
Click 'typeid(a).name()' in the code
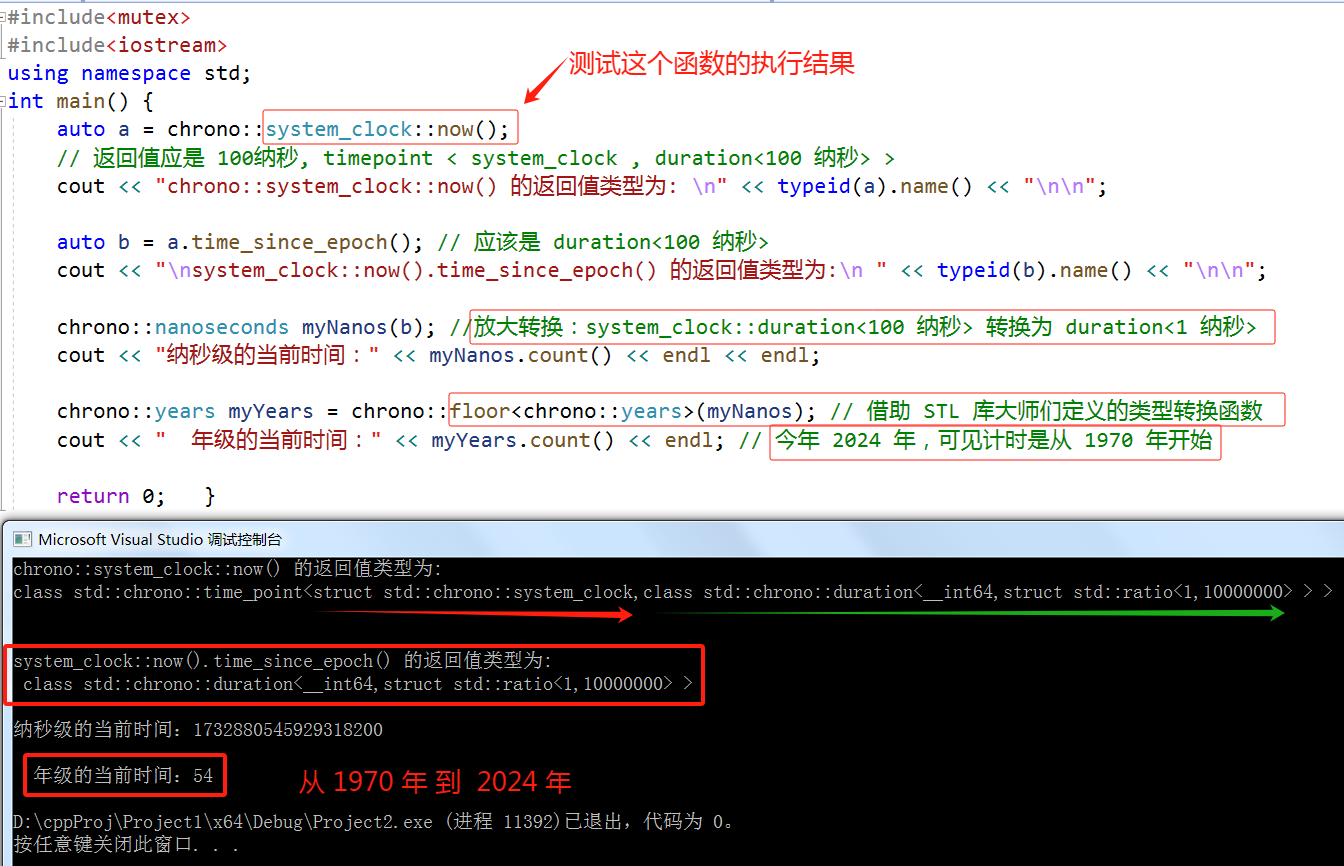(x=875, y=186)
